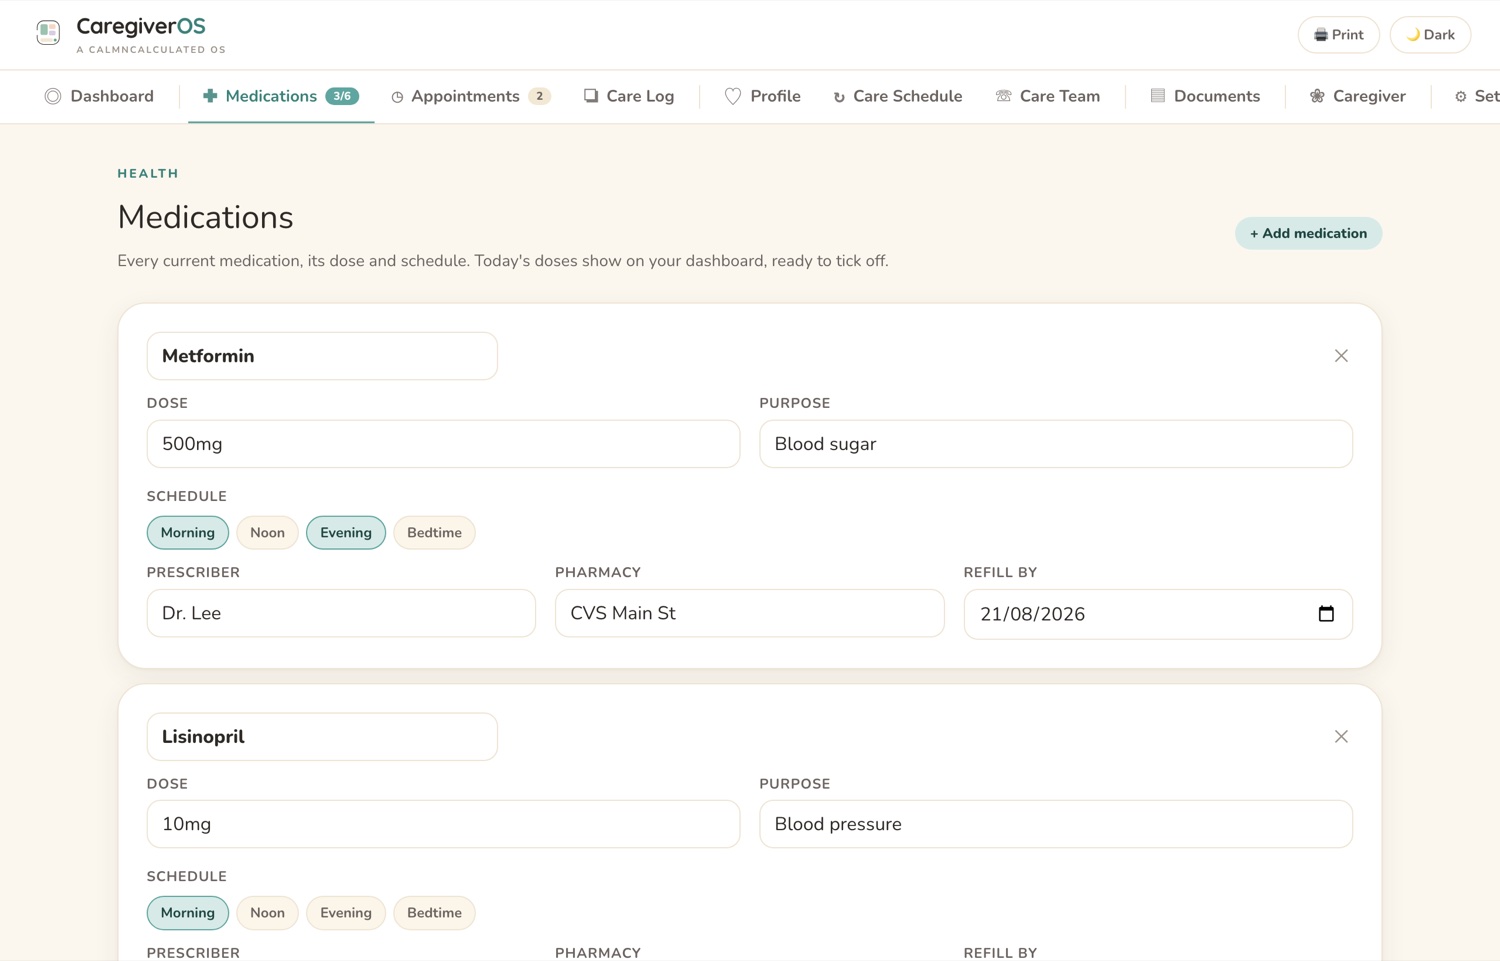Screen dimensions: 1500x961
Task: Toggle Noon schedule for Lisinopril
Action: 267,913
